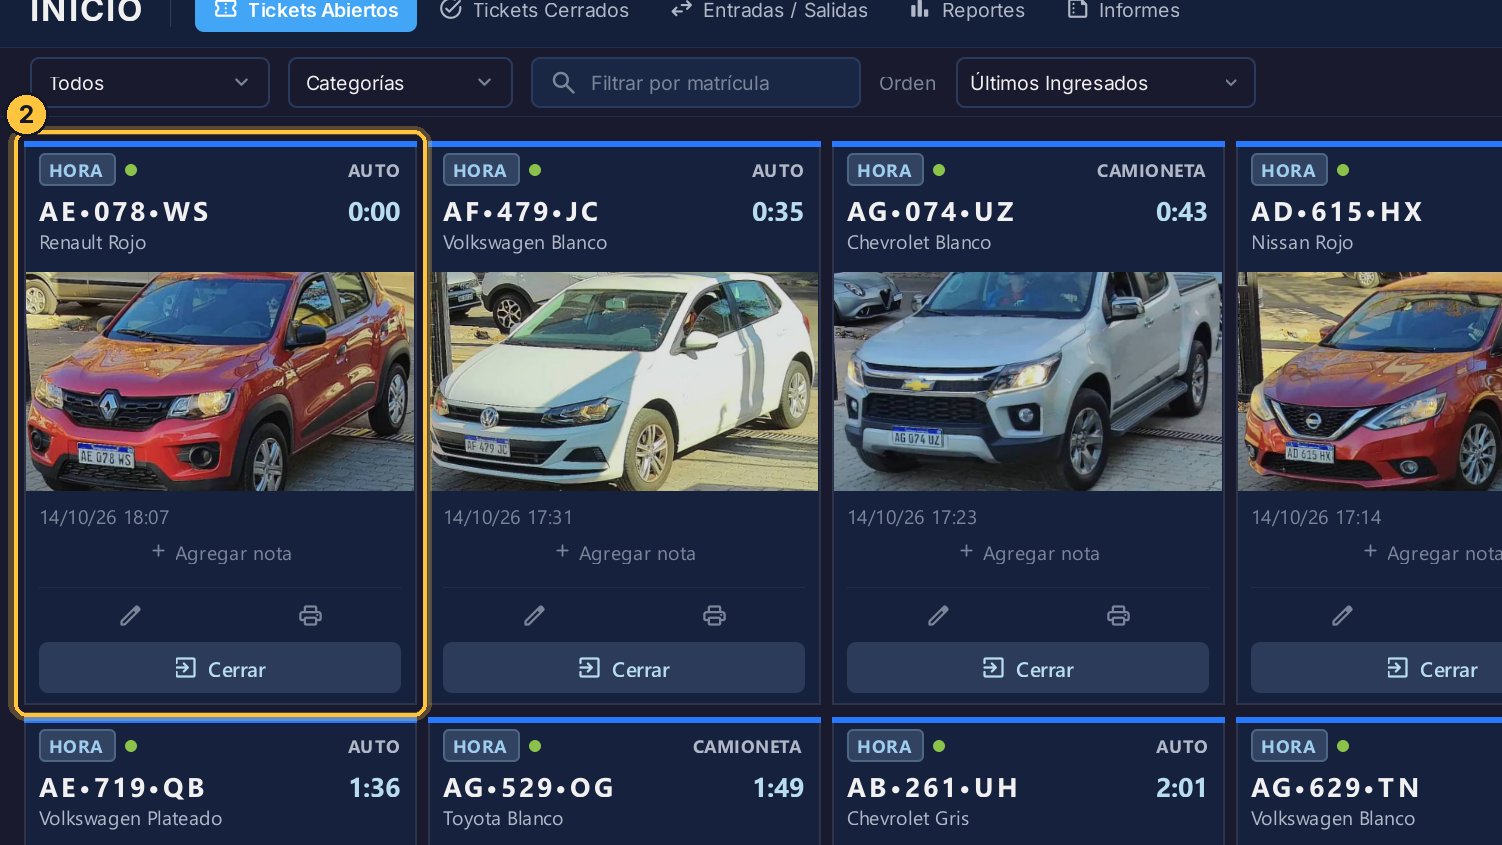Go to Entradas / Salidas tab
Image resolution: width=1502 pixels, height=845 pixels.
pos(769,11)
